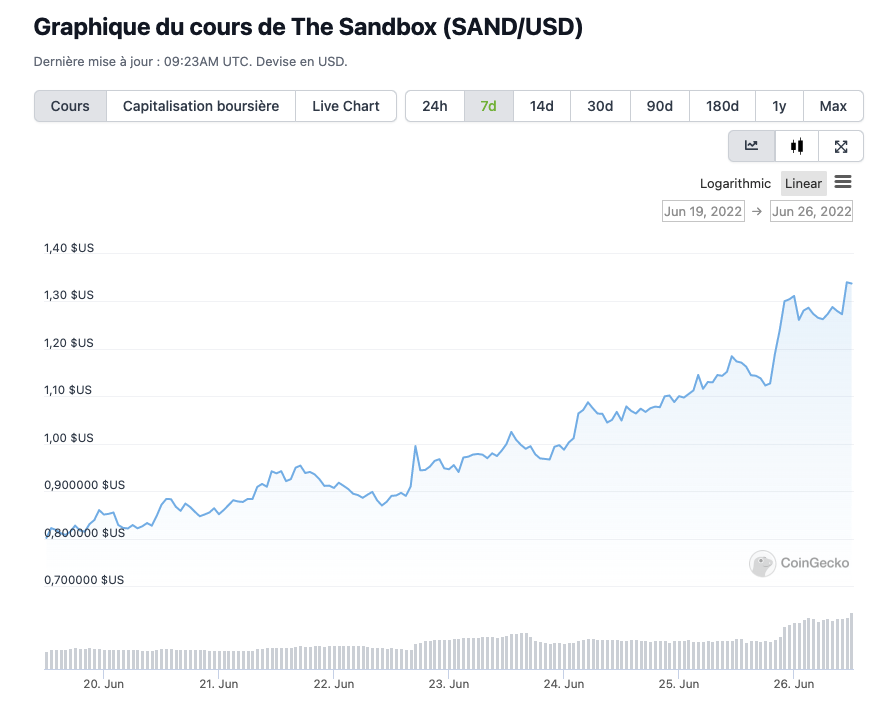Switch chart to 90d range

(660, 106)
